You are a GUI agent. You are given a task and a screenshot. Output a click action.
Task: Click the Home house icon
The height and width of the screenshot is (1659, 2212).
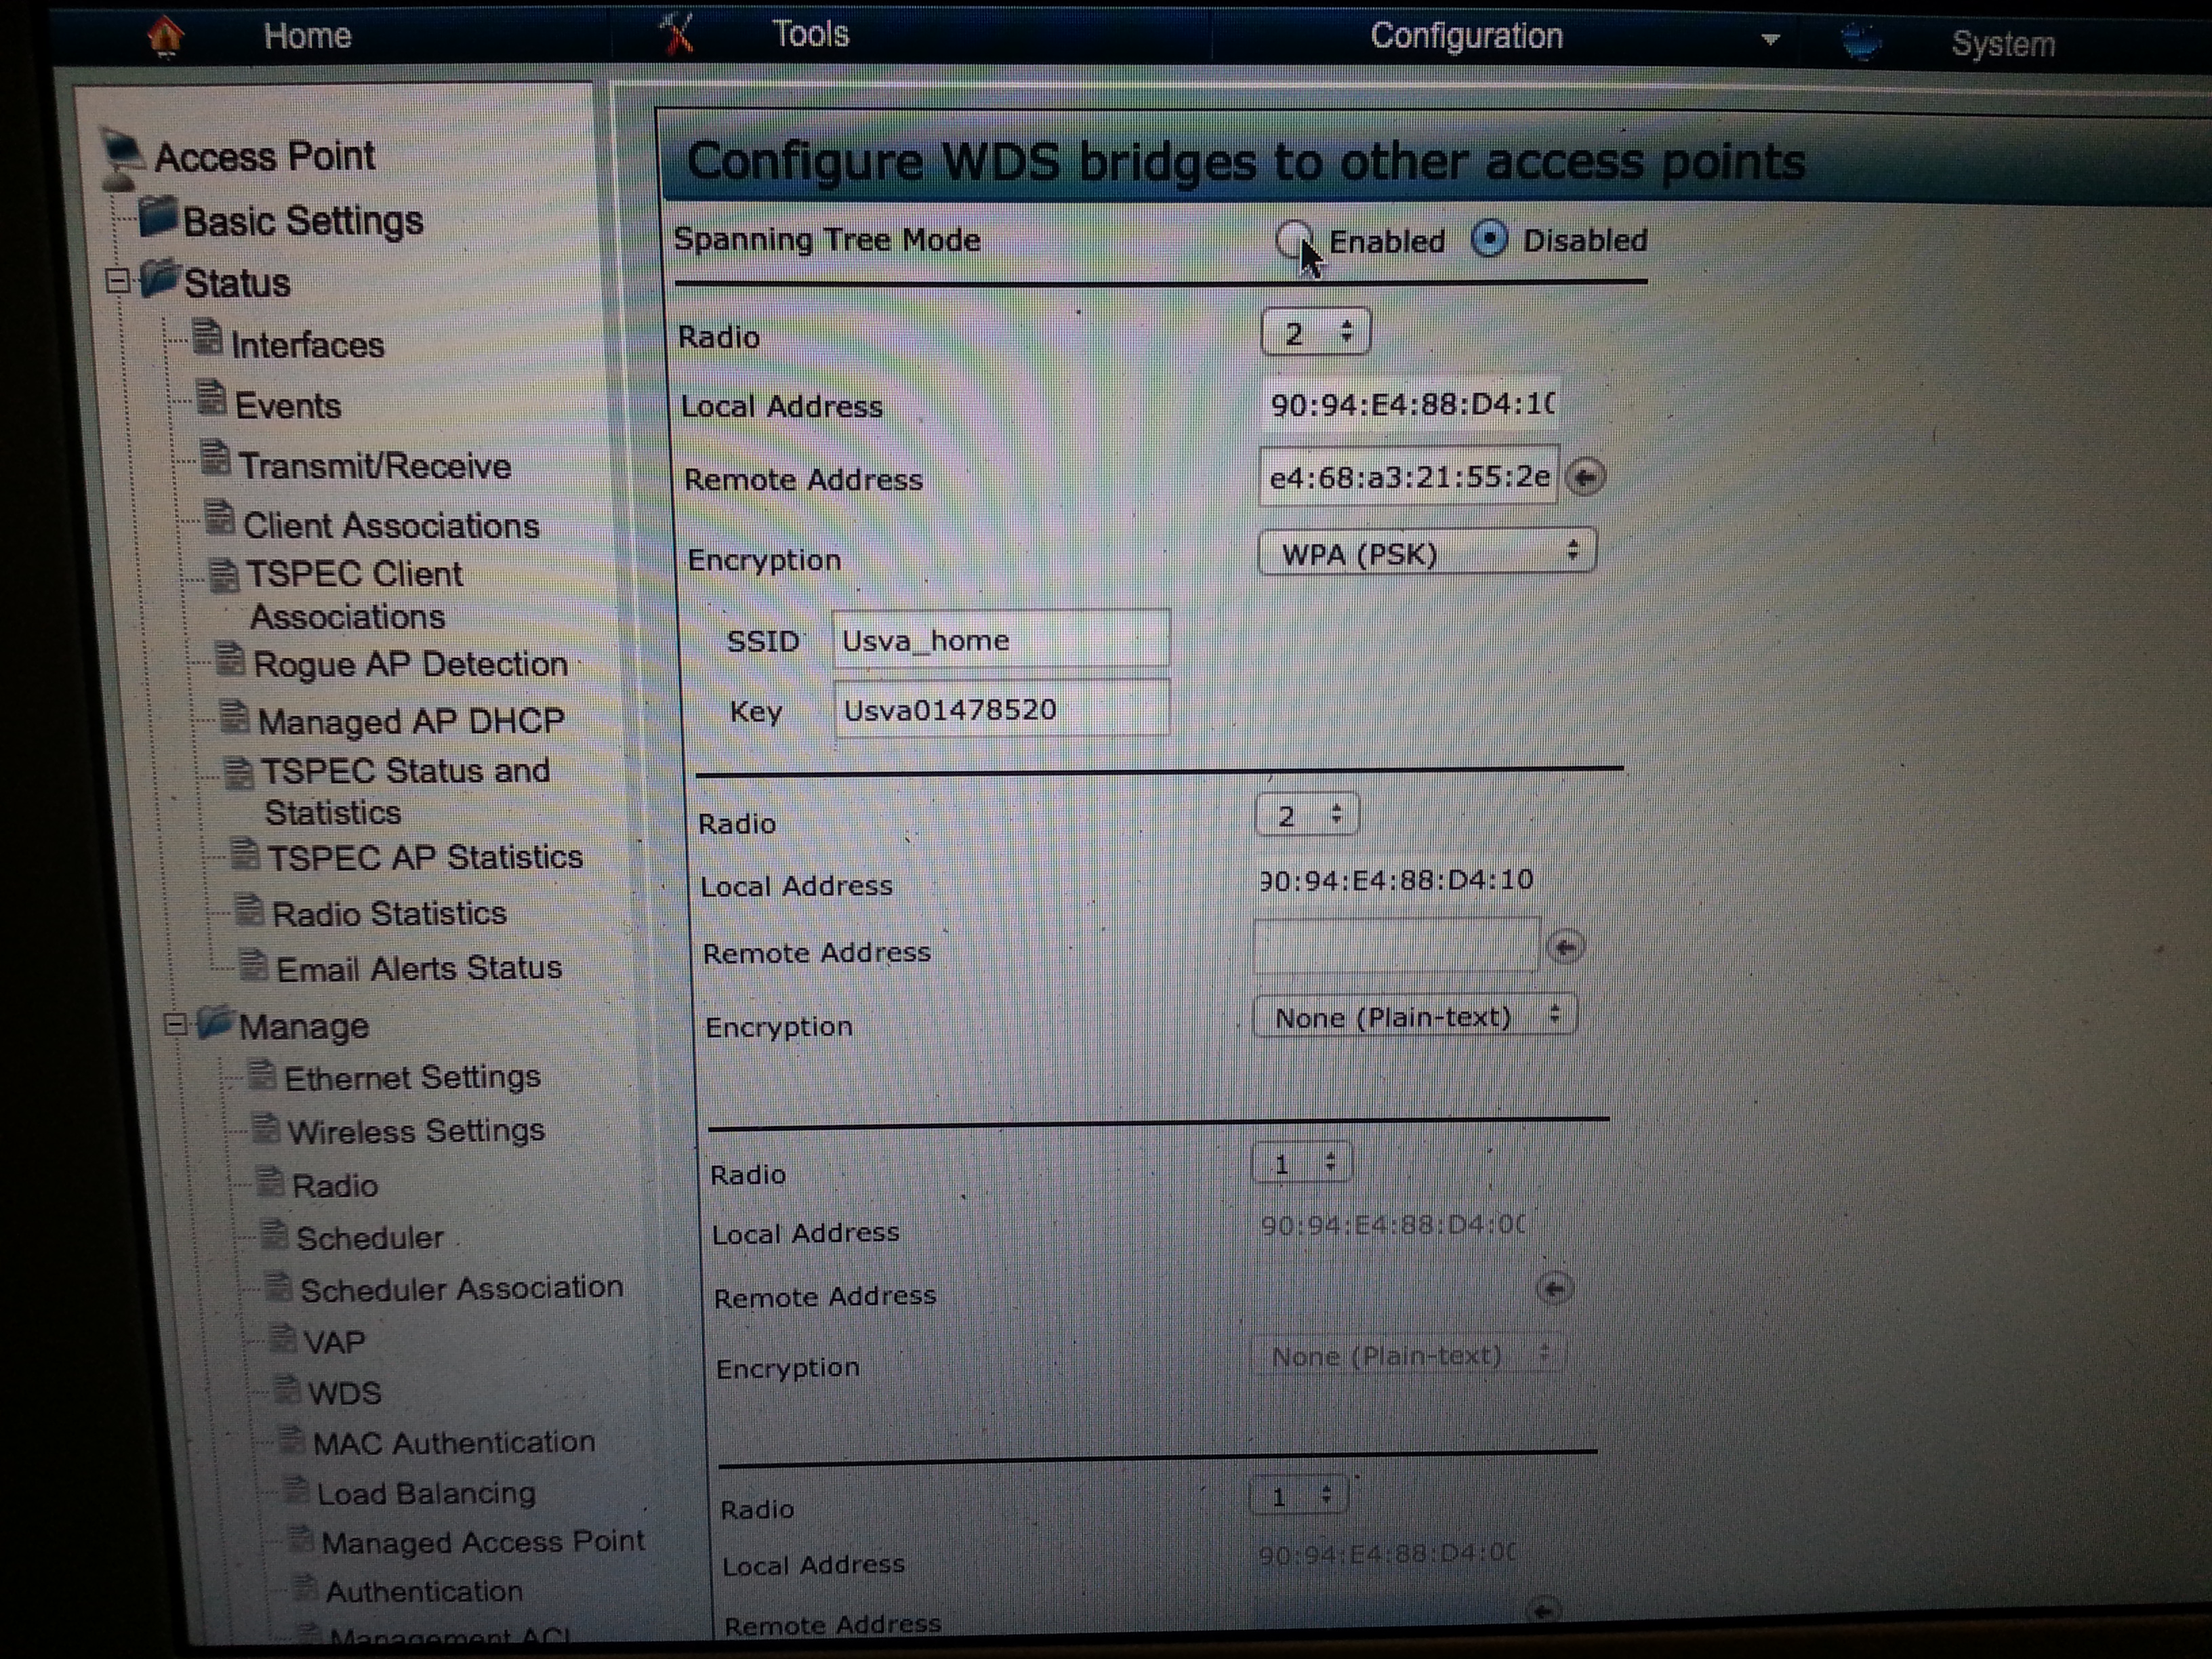pos(166,37)
